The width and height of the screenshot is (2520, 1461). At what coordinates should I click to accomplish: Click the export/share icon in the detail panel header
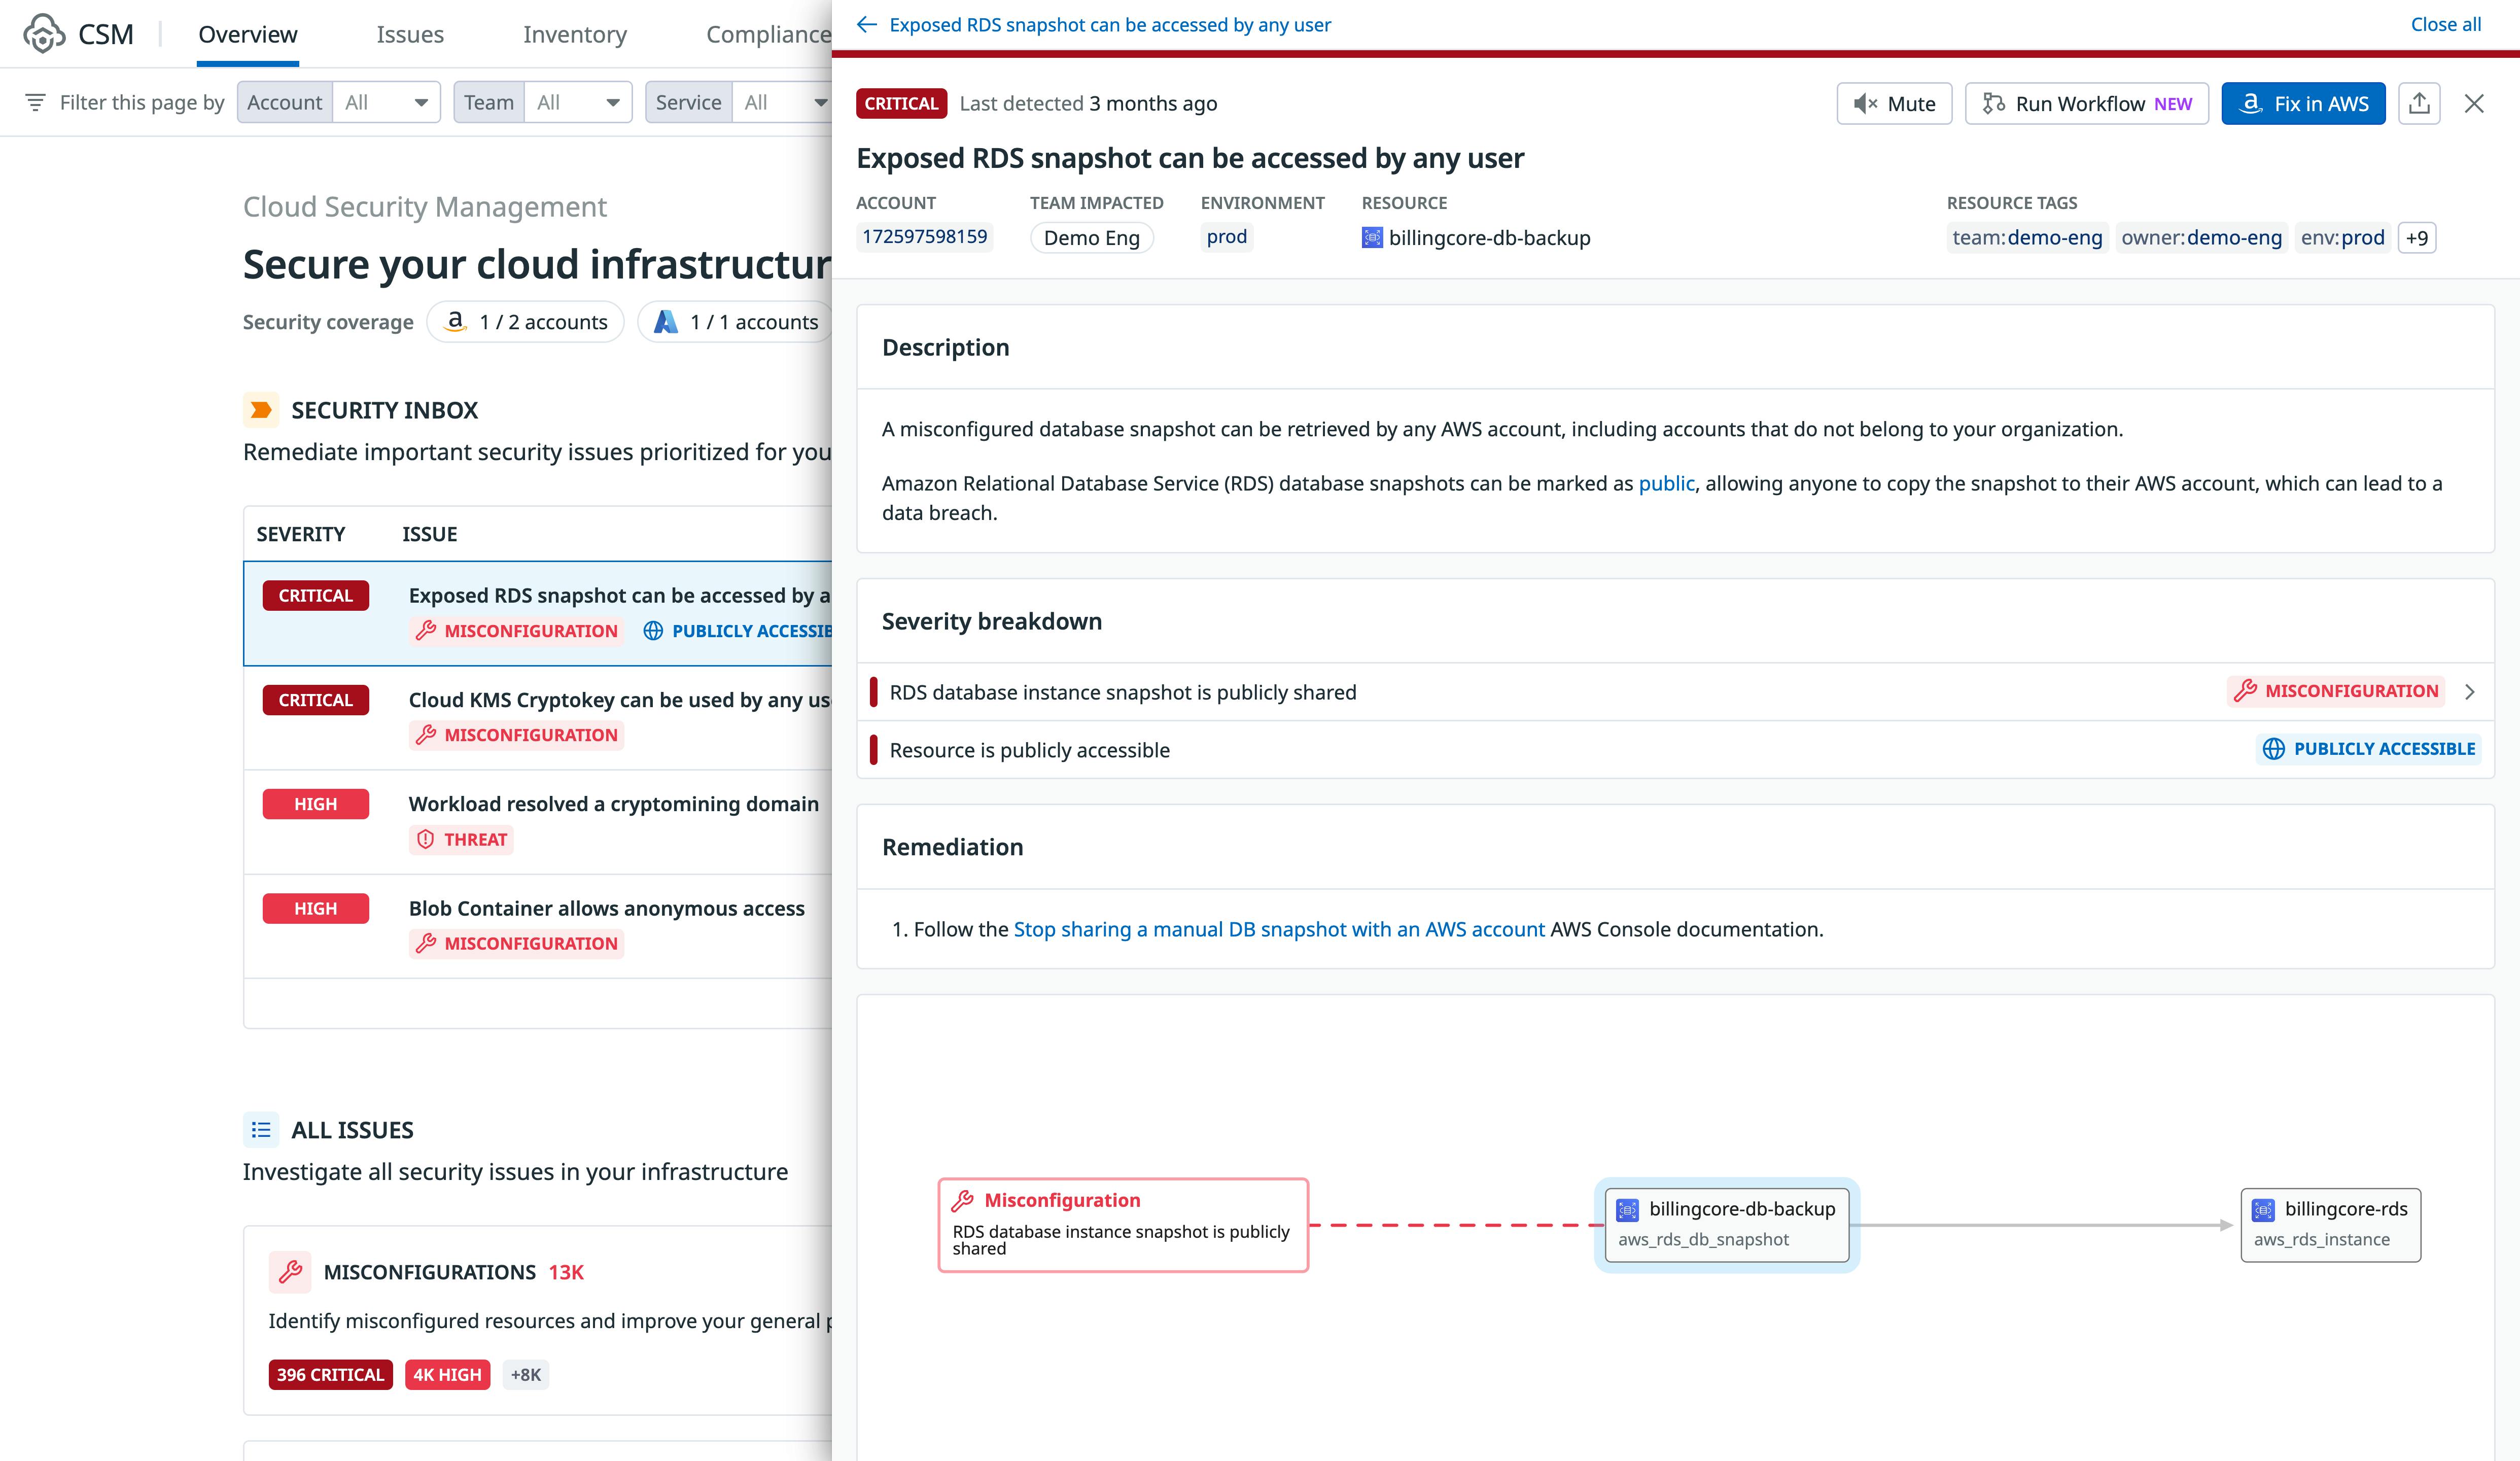pyautogui.click(x=2421, y=103)
